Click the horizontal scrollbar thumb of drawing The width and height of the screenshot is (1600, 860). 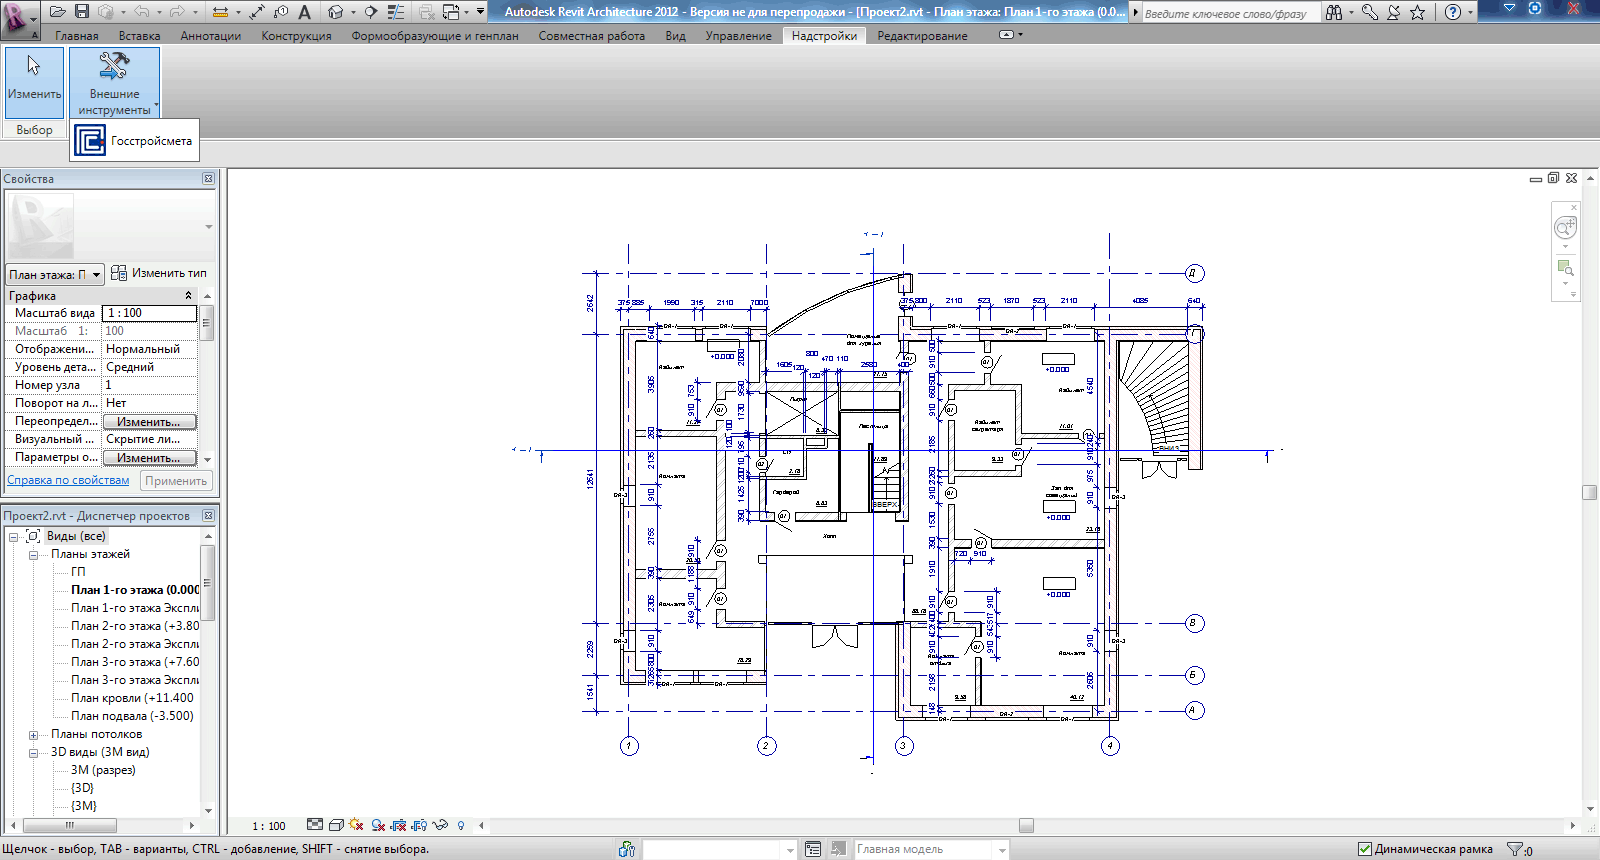(1026, 826)
